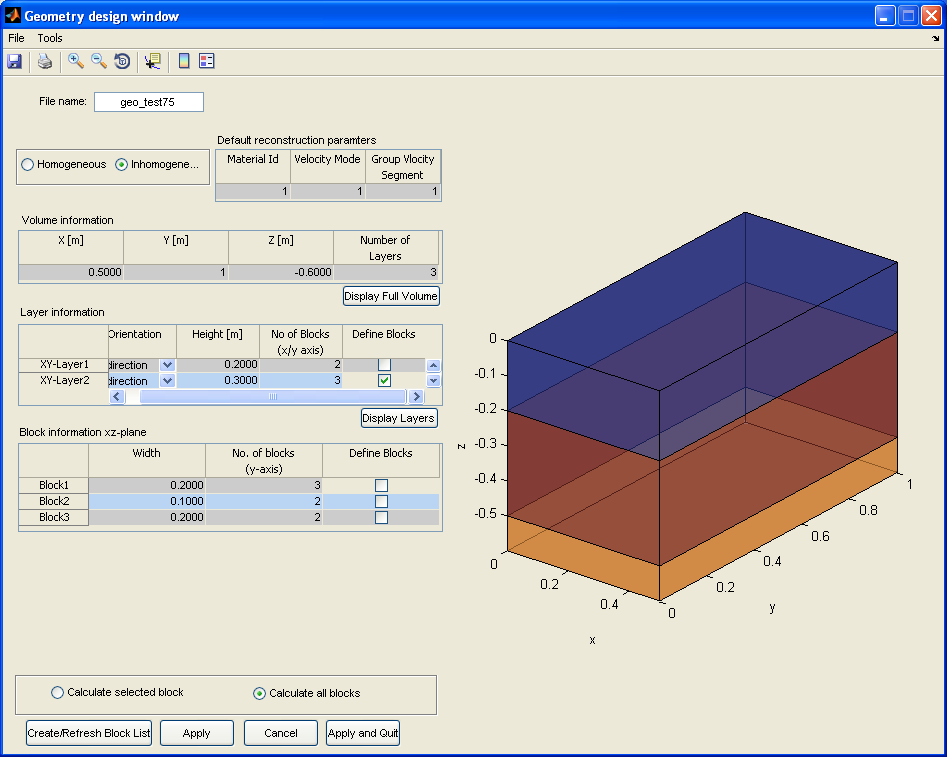Click the Block3 row header

pos(54,517)
